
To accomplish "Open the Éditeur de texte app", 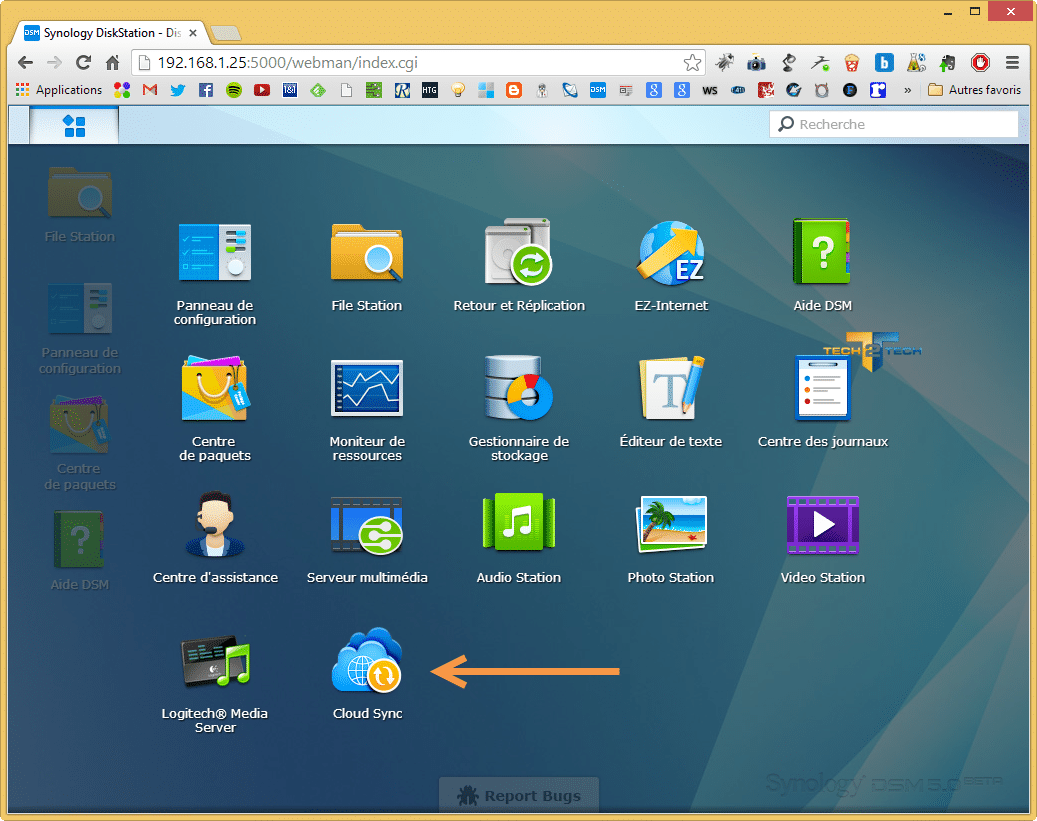I will tap(671, 390).
